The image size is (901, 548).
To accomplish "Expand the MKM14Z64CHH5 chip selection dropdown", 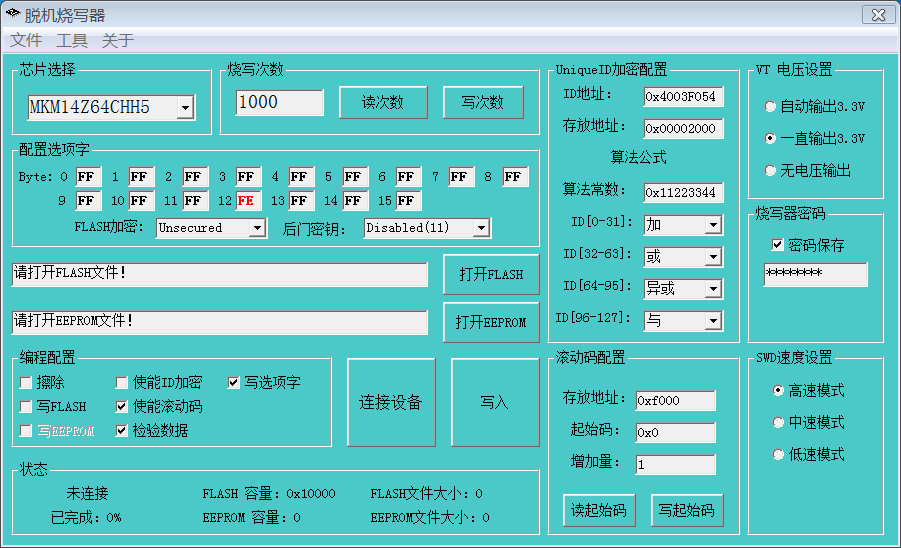I will click(x=185, y=107).
